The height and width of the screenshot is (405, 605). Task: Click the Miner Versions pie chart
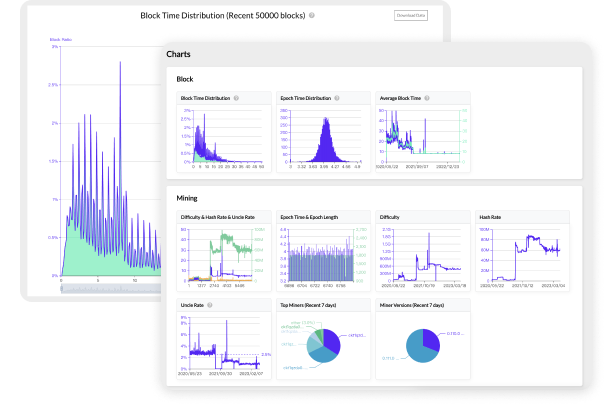(422, 342)
